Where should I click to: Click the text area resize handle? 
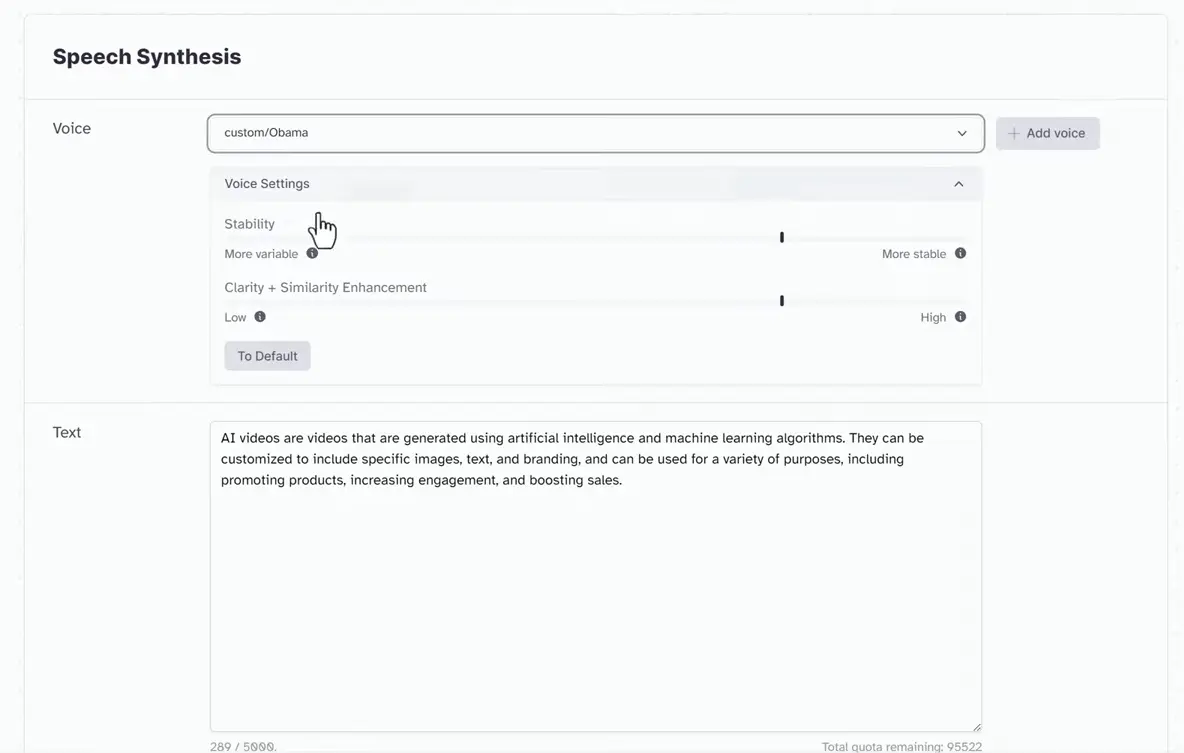pos(976,727)
